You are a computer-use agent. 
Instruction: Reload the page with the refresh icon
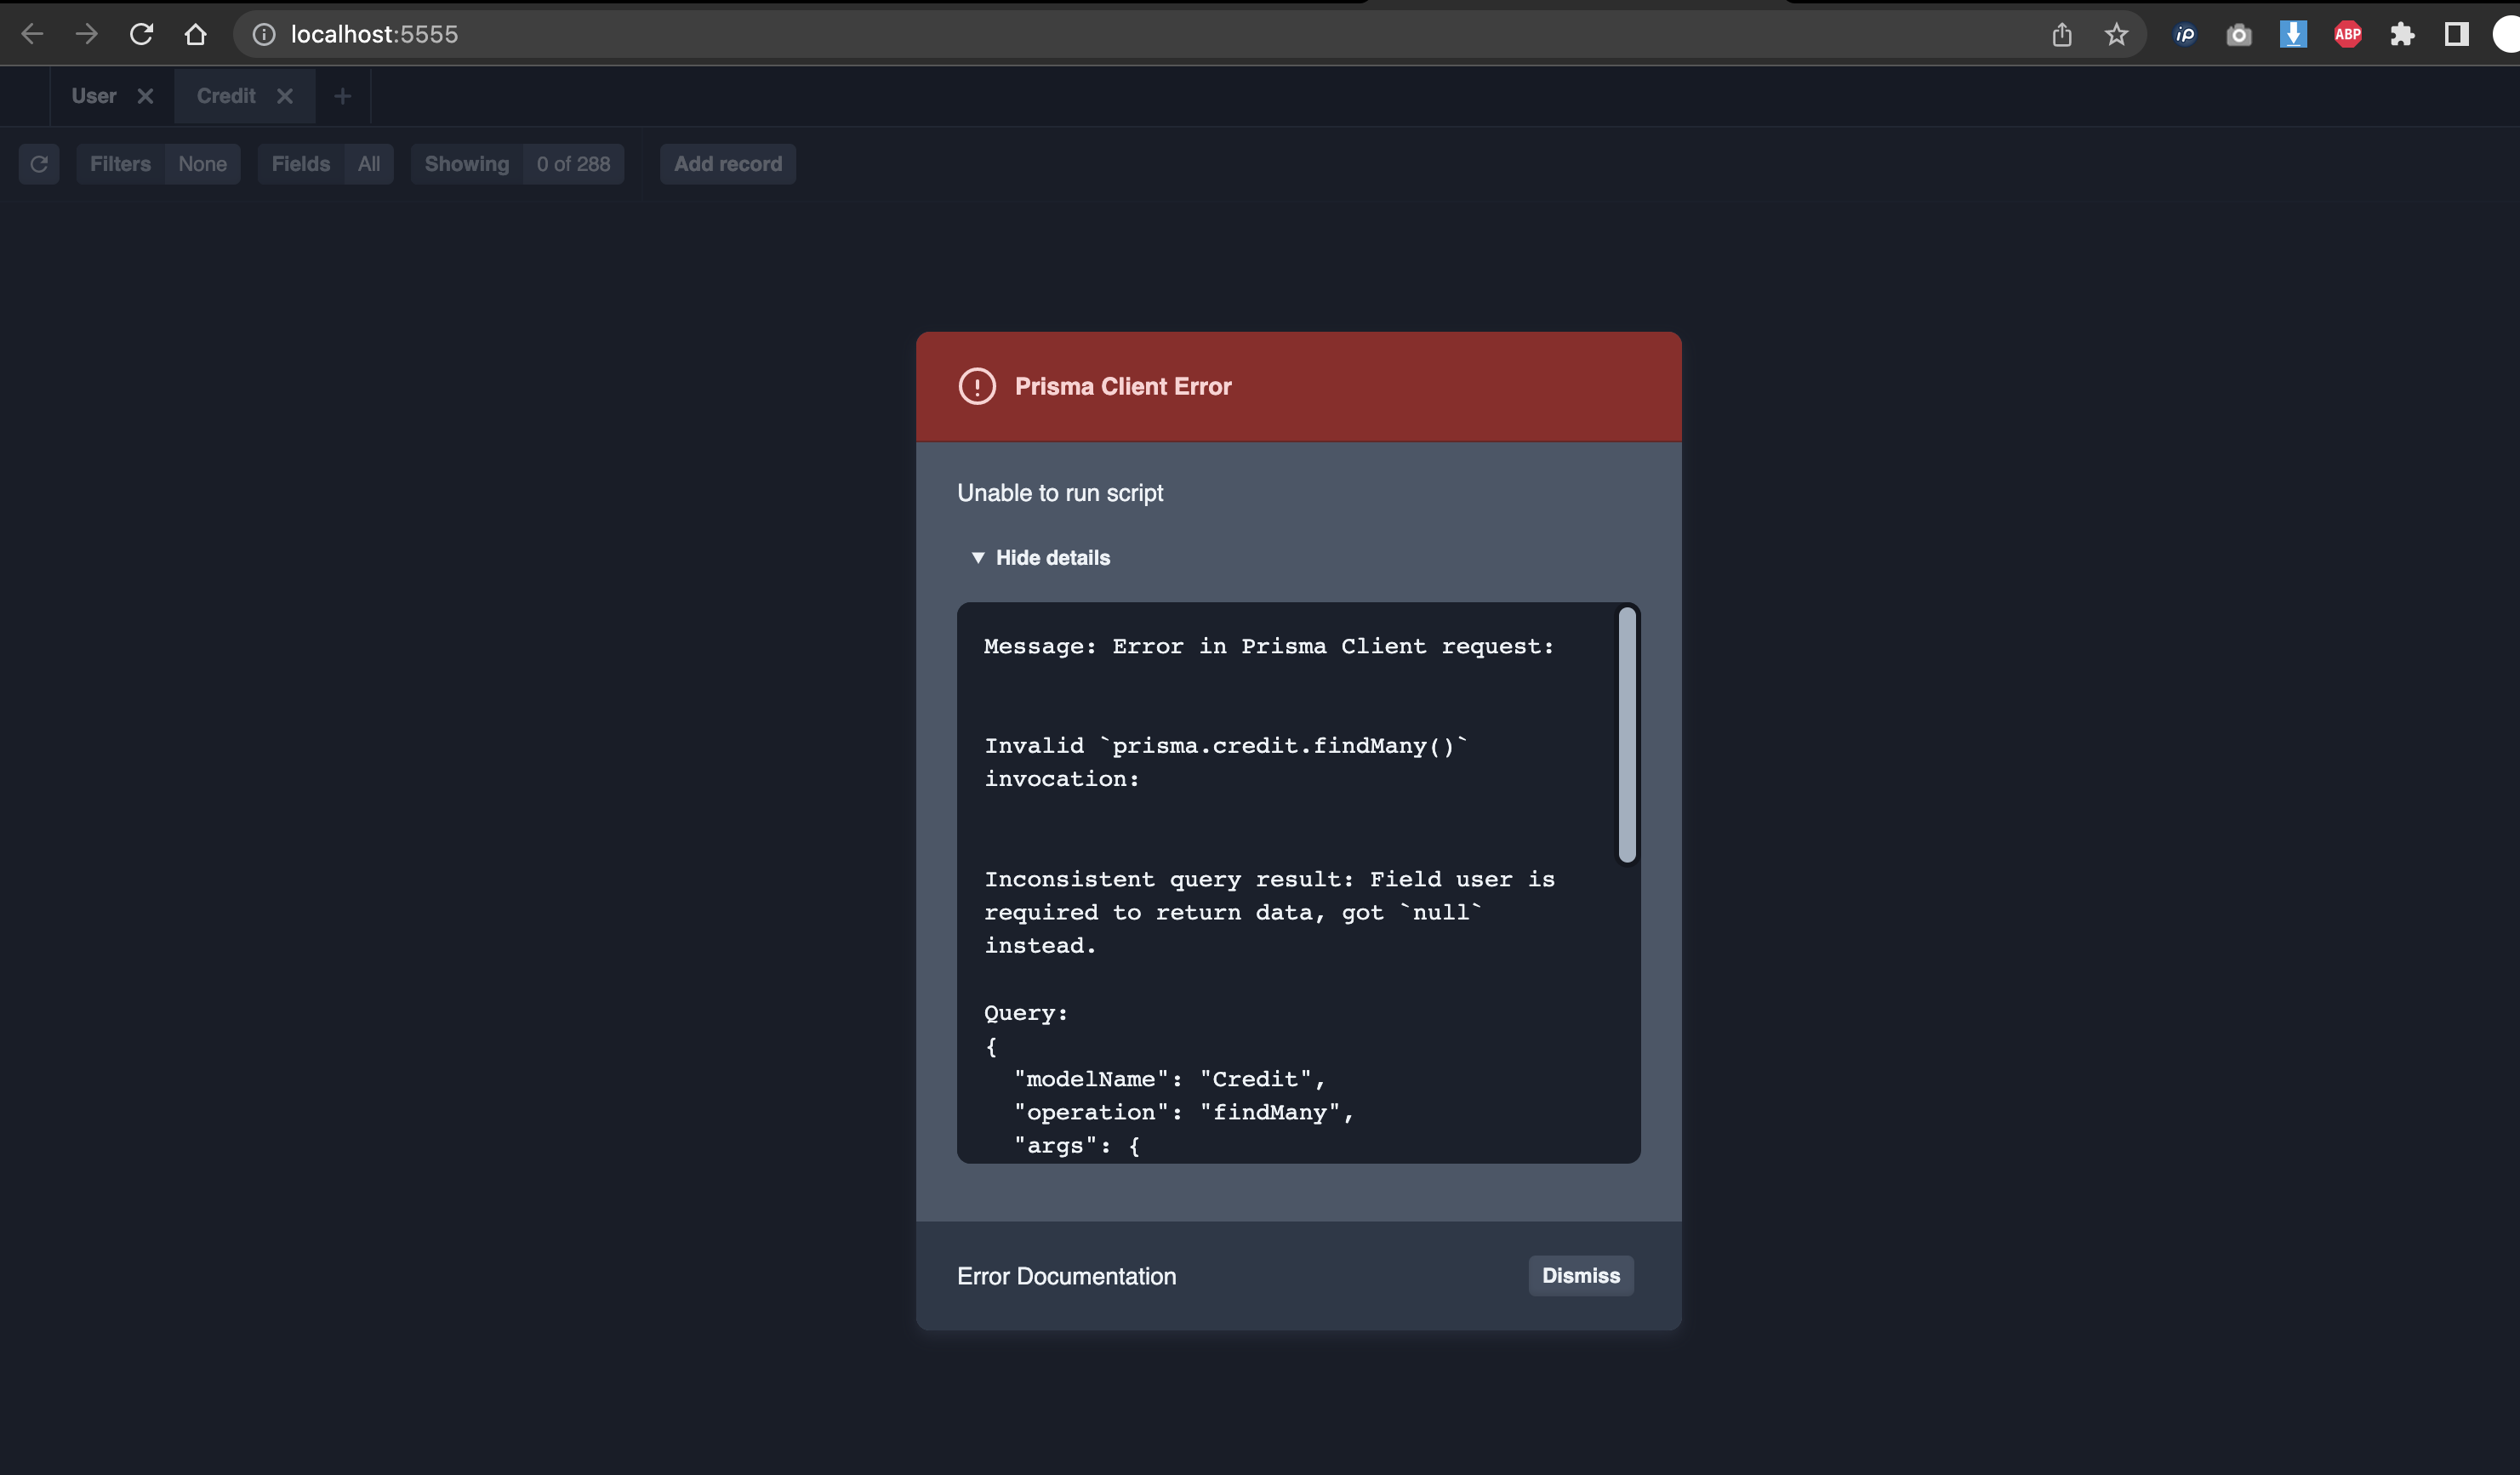[141, 33]
